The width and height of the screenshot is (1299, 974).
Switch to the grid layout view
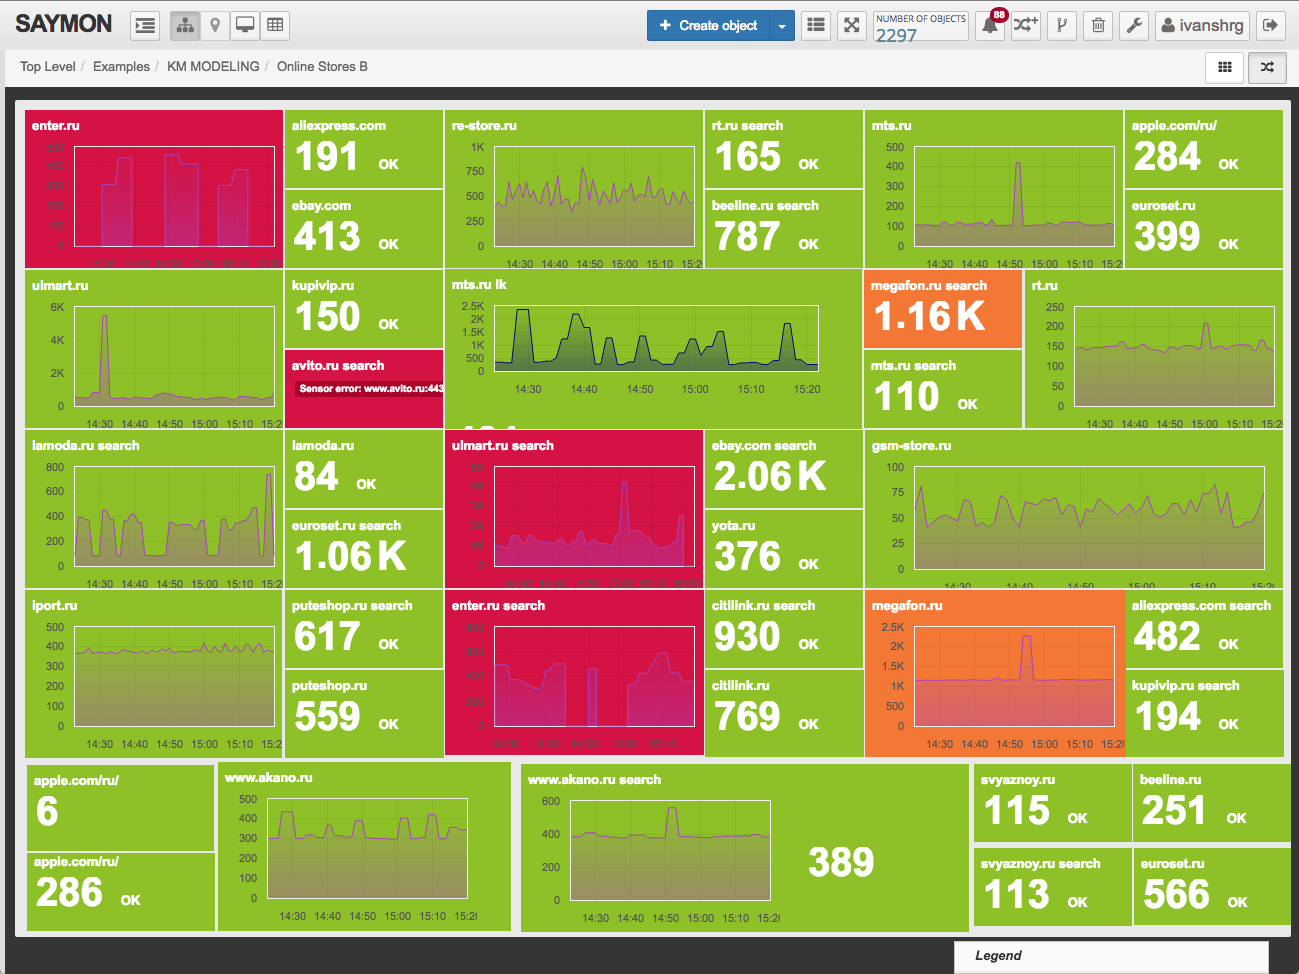(x=1225, y=67)
